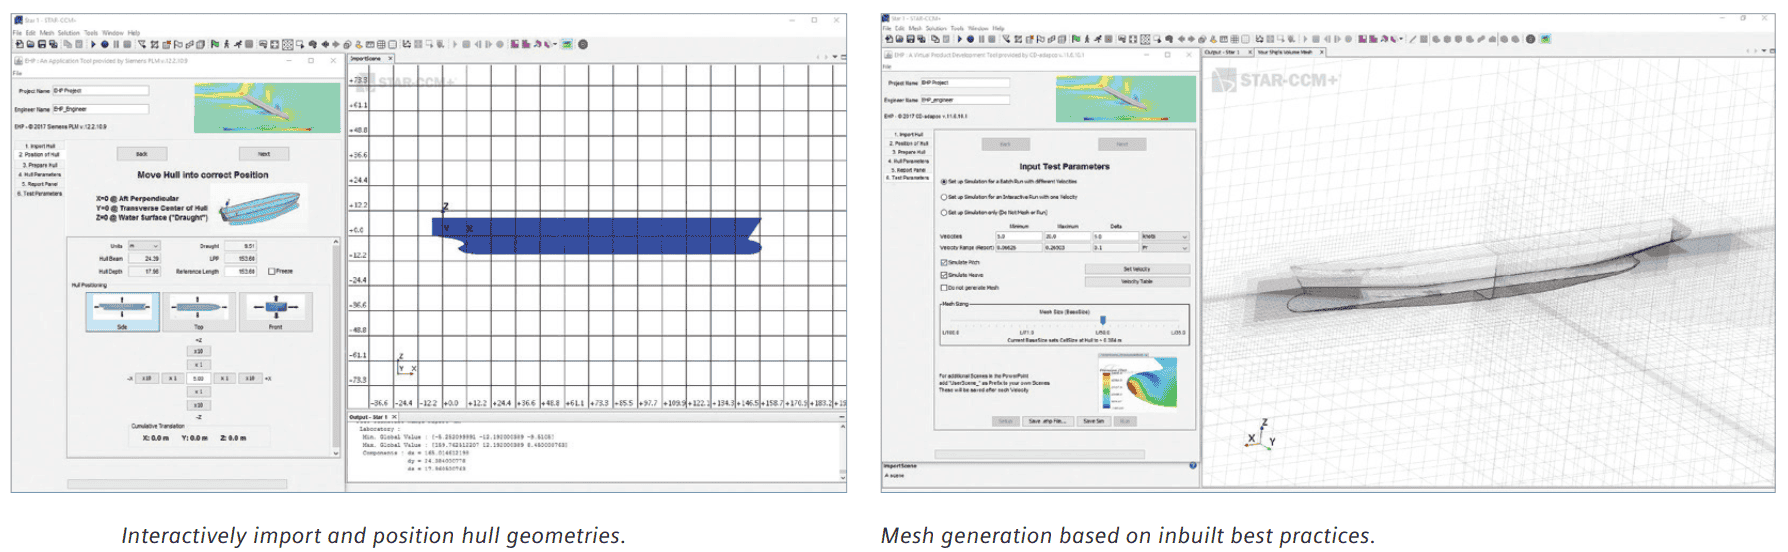This screenshot has width=1788, height=552.
Task: Click the Next button in Move Hull panel
Action: pyautogui.click(x=264, y=154)
